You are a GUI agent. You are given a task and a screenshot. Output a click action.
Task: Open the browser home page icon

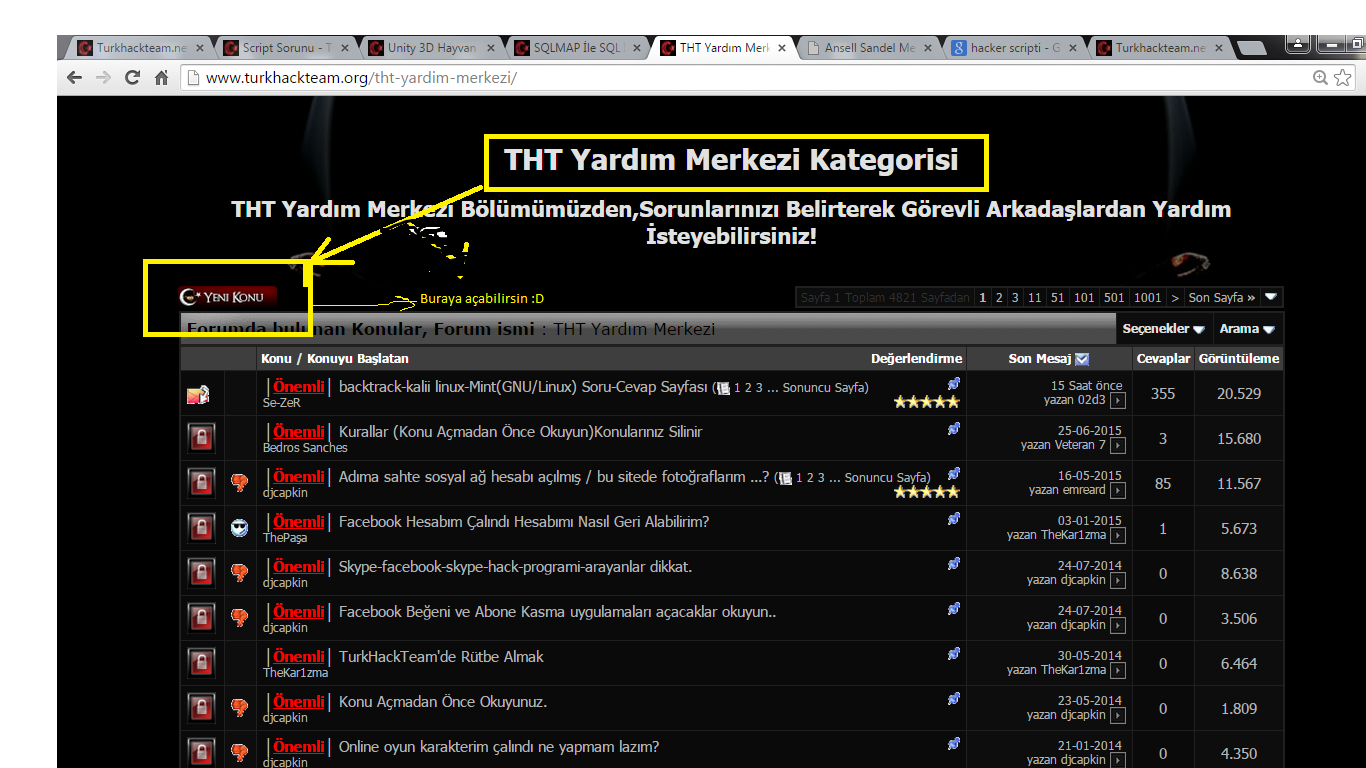click(x=161, y=78)
